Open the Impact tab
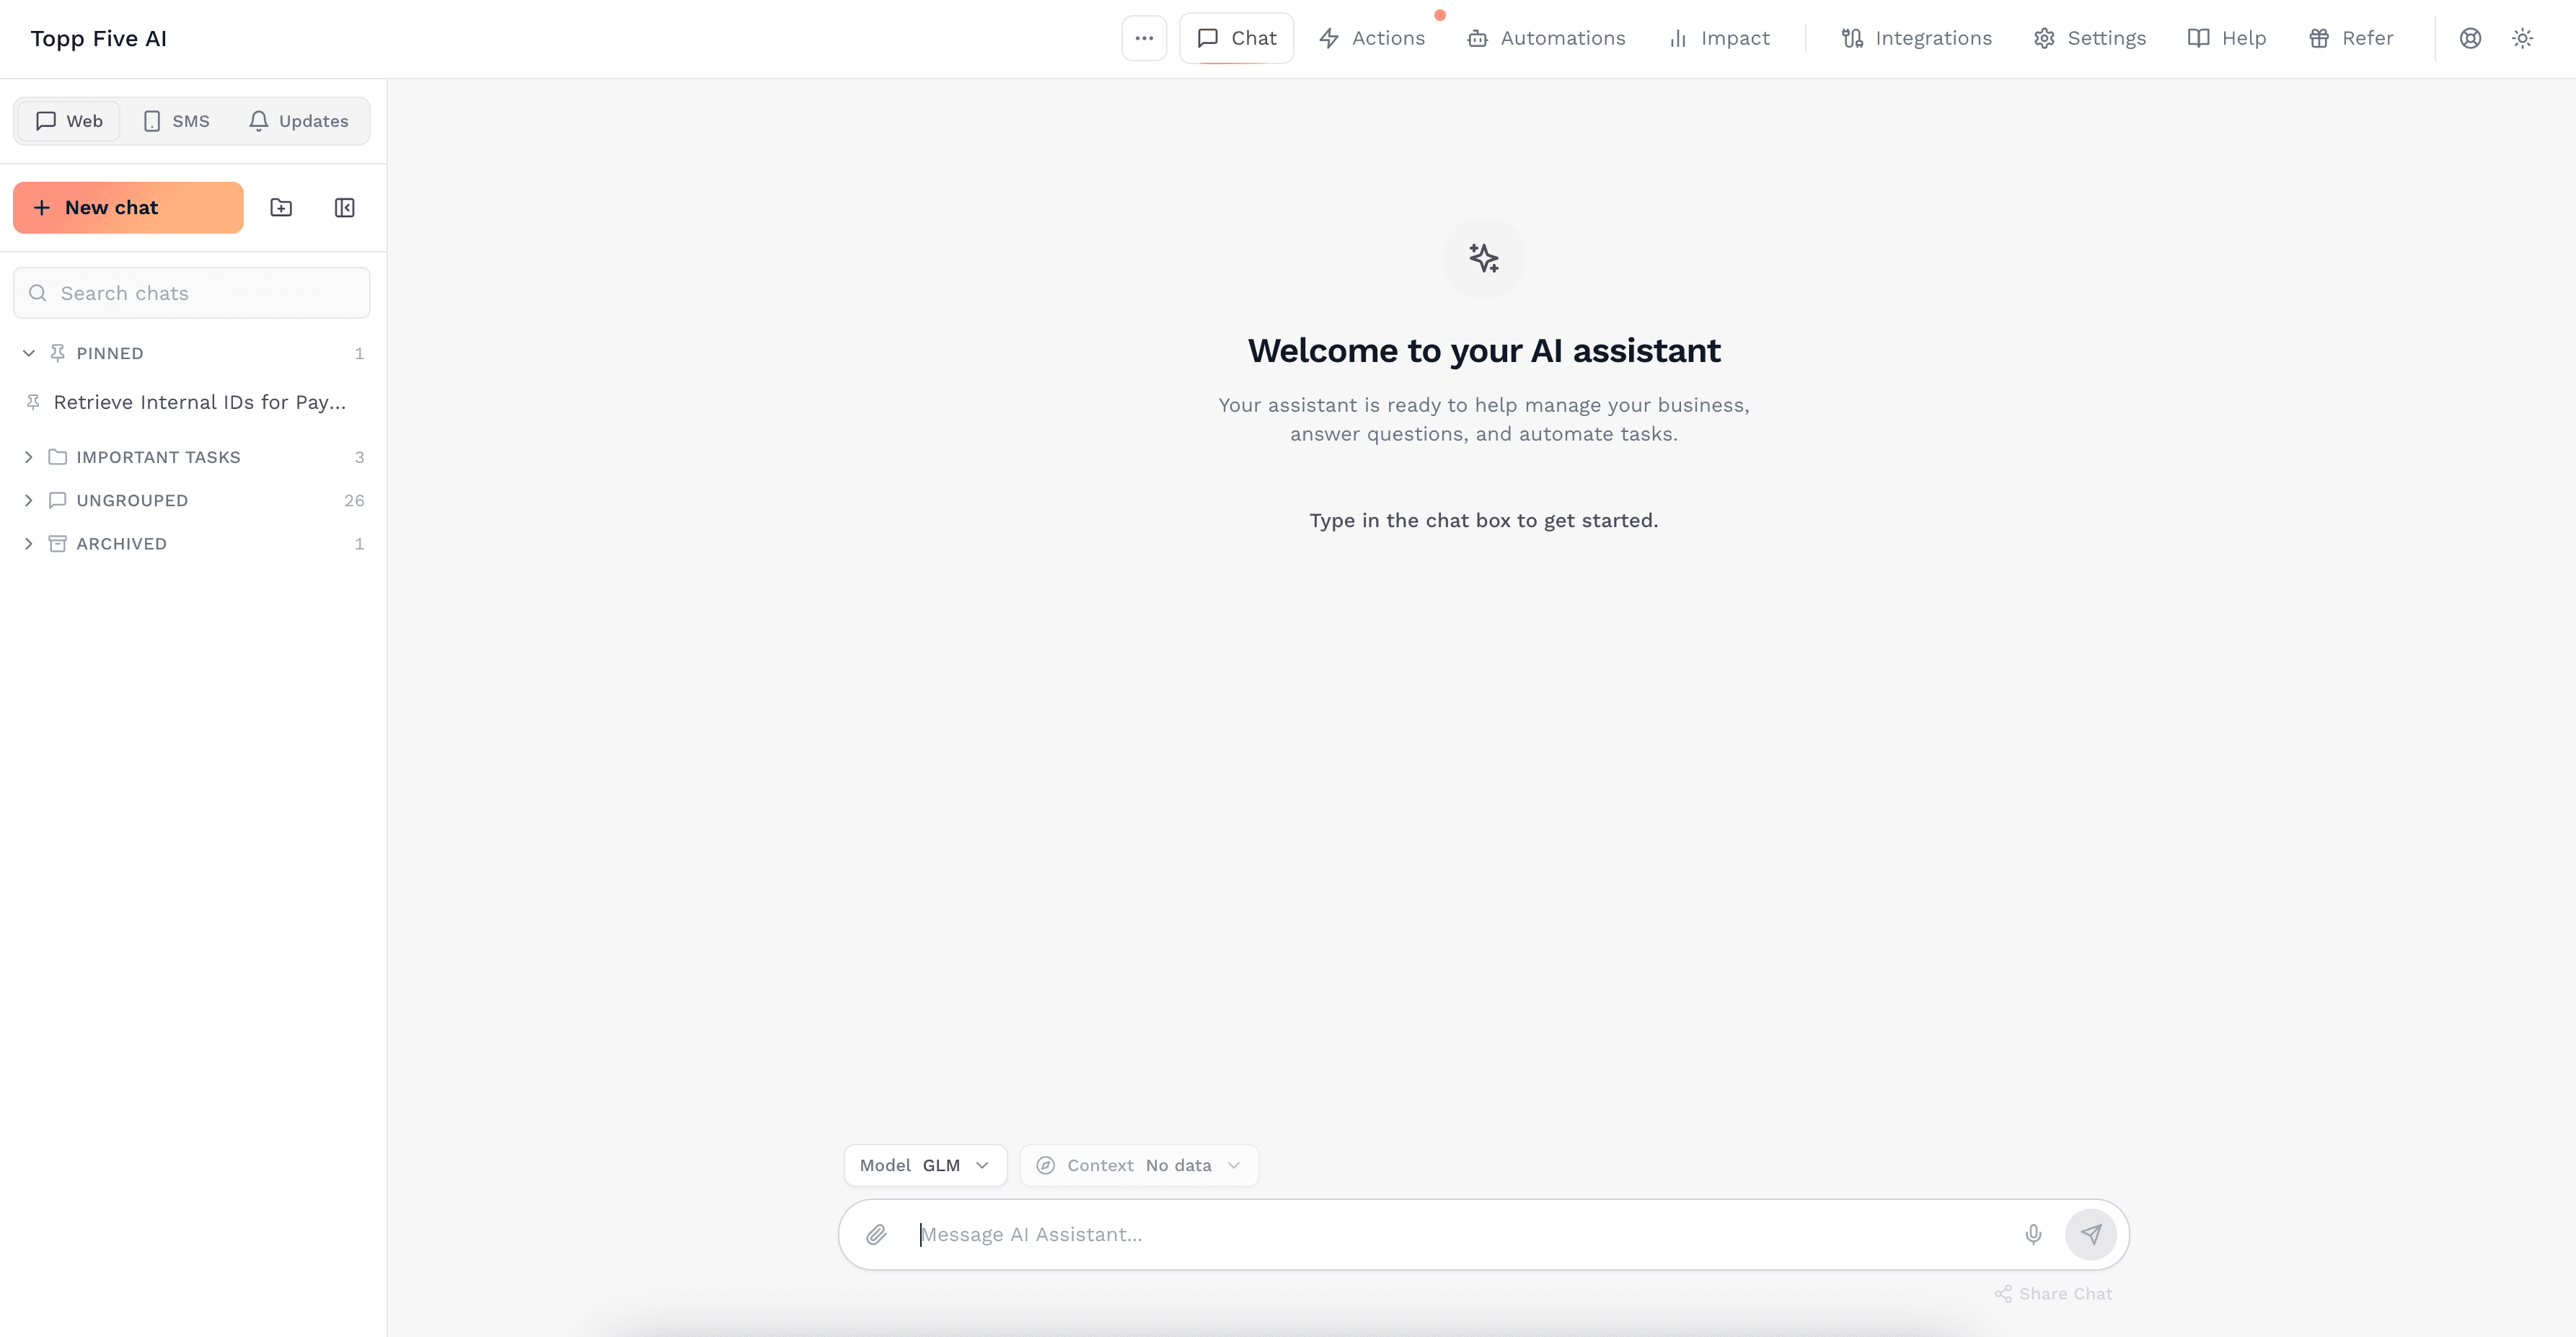This screenshot has width=2576, height=1337. coord(1719,38)
